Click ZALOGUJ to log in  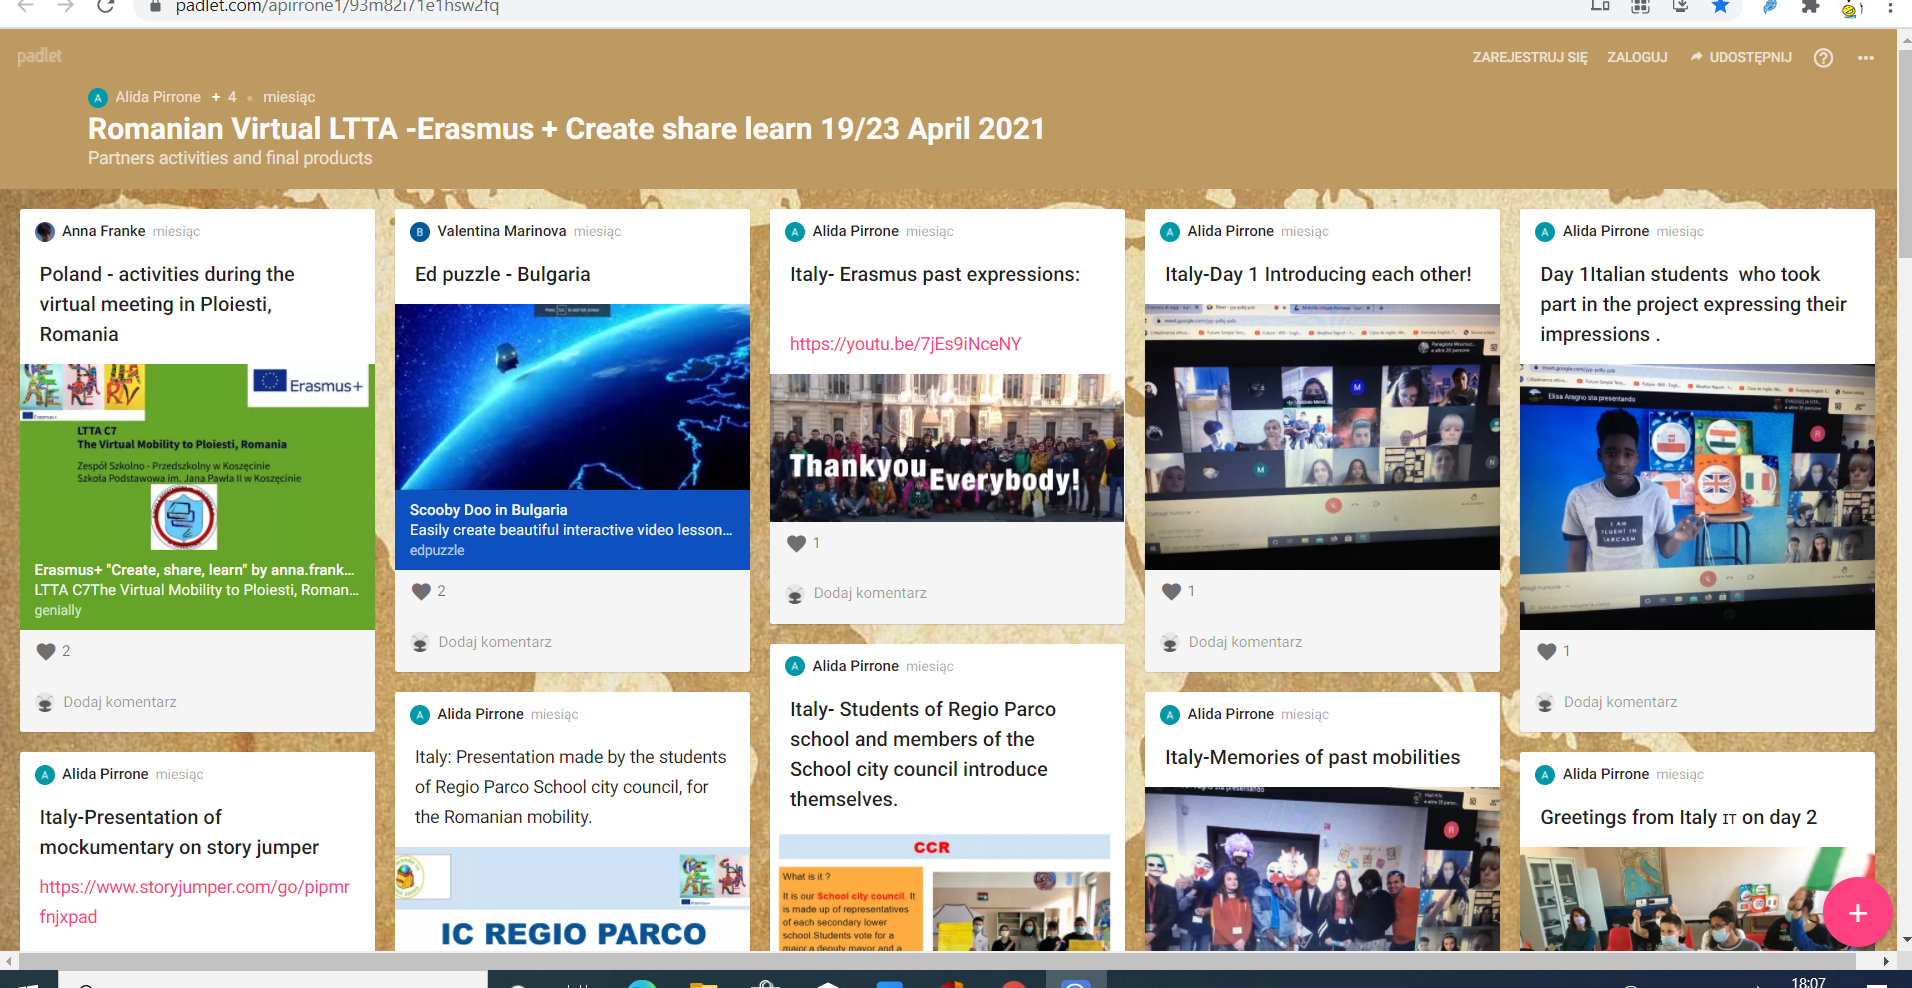pyautogui.click(x=1637, y=58)
